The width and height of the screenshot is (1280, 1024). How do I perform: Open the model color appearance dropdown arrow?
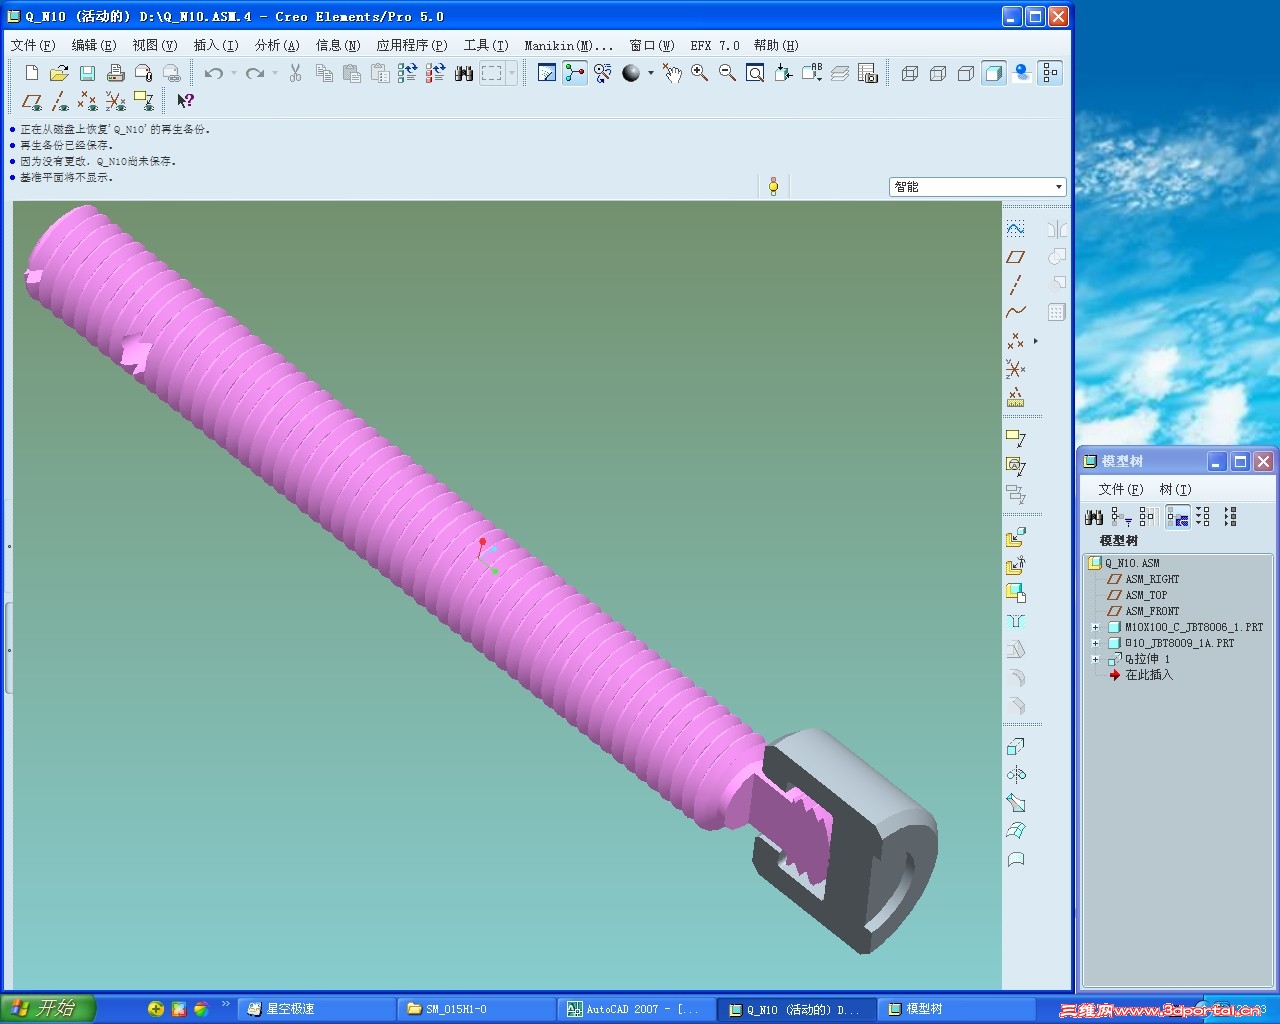(650, 73)
